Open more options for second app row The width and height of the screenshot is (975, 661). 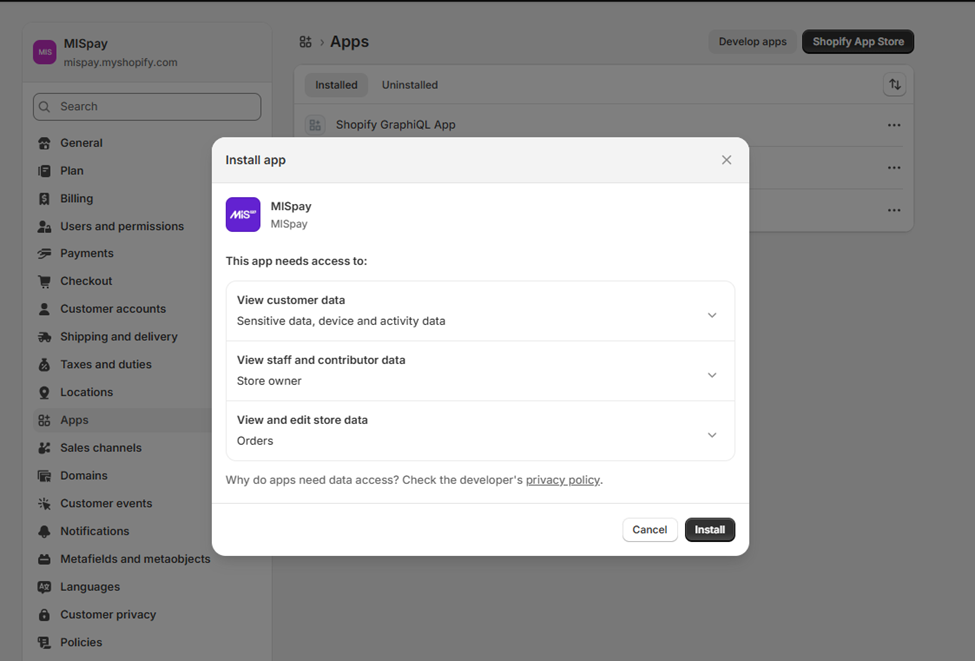point(894,167)
